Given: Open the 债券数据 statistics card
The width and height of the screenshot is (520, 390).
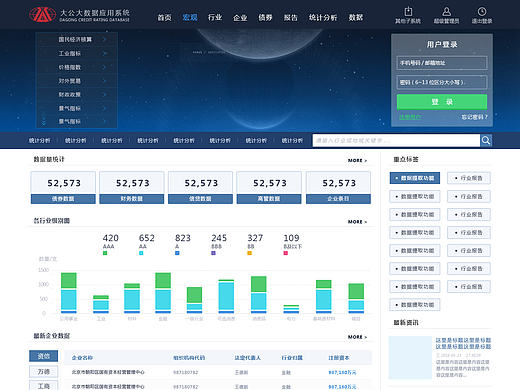Looking at the screenshot, I should (63, 187).
